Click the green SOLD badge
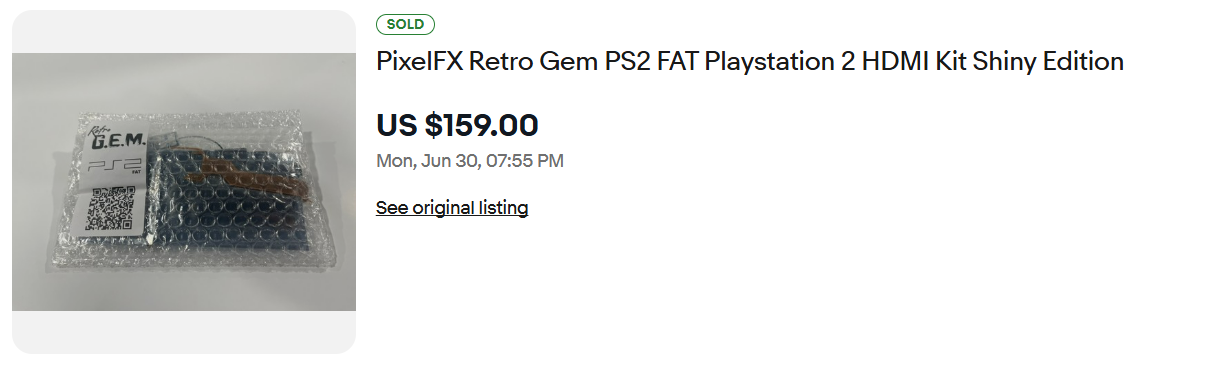Viewport: 1228px width, 368px height. click(x=405, y=24)
